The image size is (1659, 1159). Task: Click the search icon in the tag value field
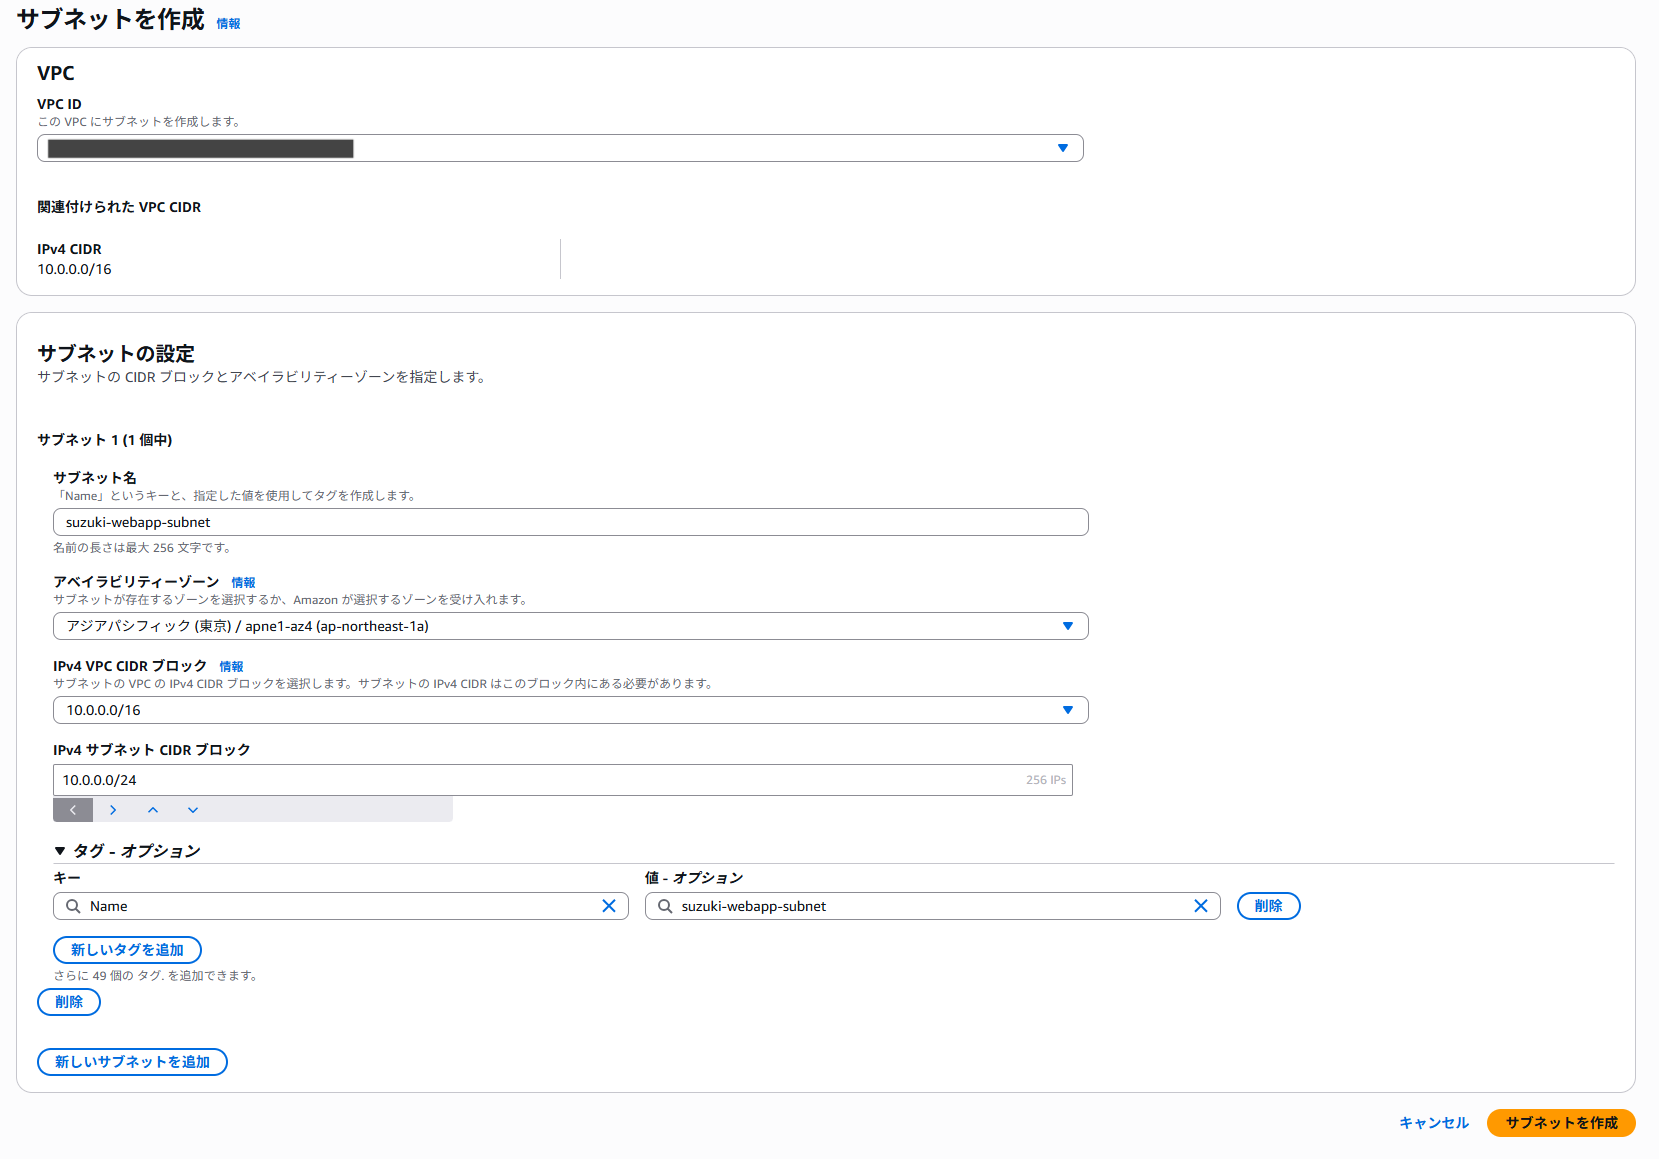[664, 906]
